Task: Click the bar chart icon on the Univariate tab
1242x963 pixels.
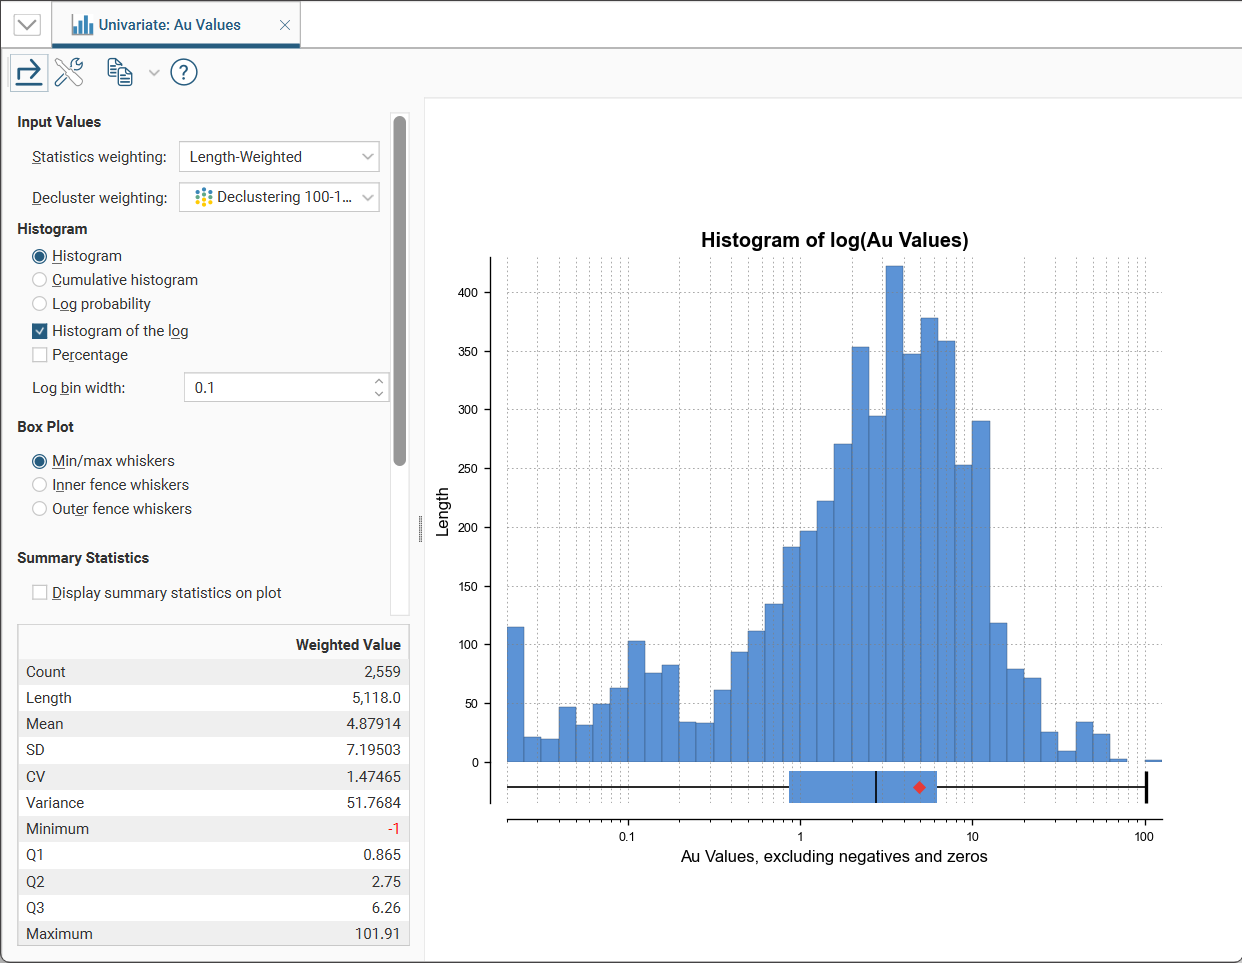Action: pos(82,25)
